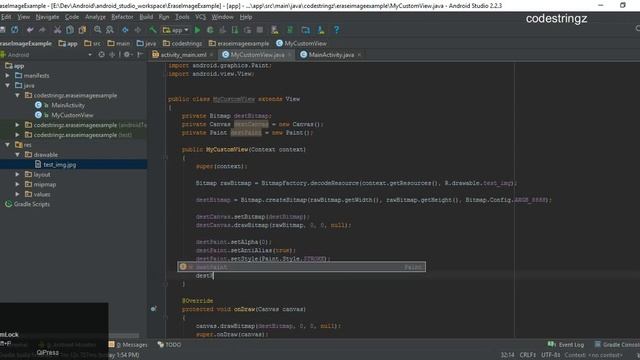This screenshot has height=360, width=640.
Task: Select destPaint autocomplete suggestion
Action: pyautogui.click(x=302, y=267)
